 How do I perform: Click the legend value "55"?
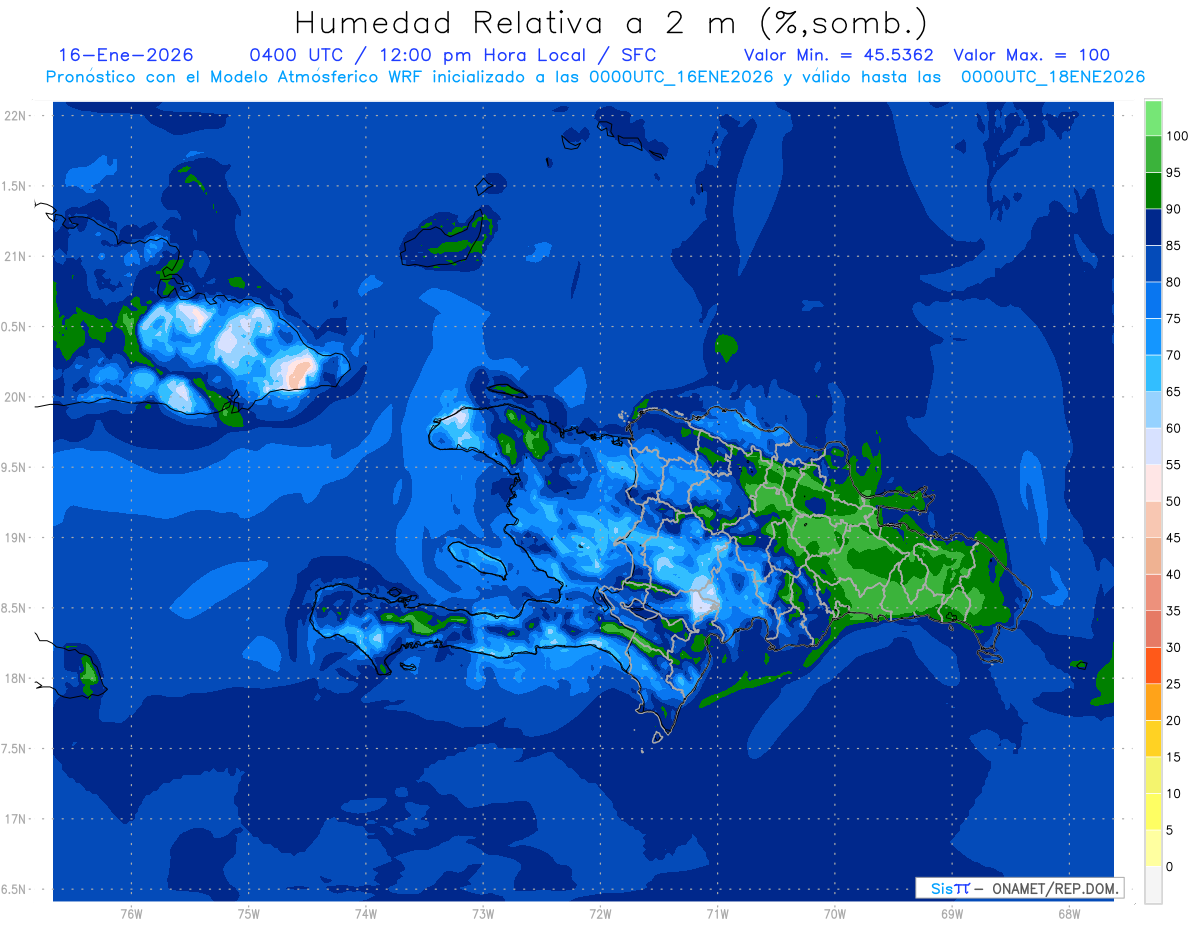1173,465
